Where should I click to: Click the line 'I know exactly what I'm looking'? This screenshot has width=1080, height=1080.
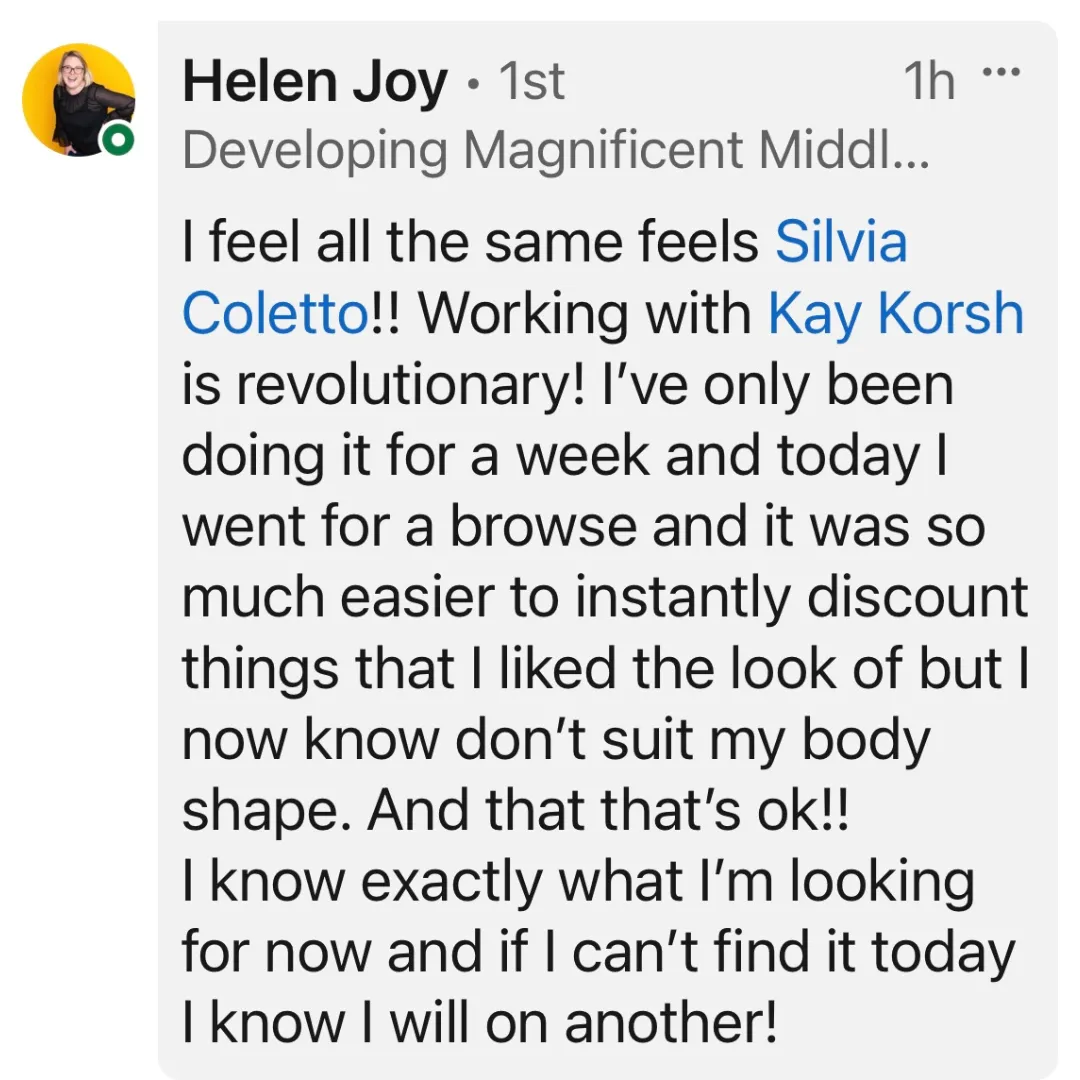coord(578,883)
